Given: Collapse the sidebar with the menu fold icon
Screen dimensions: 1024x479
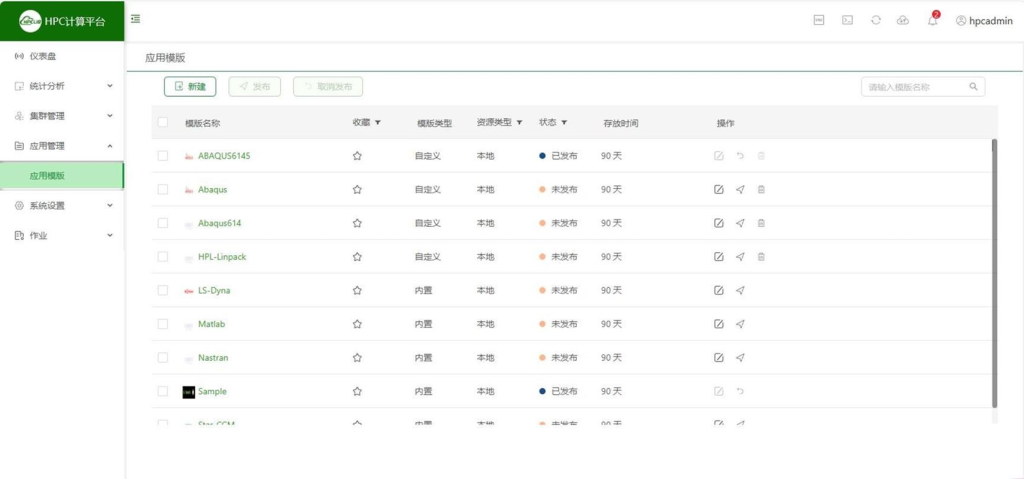Looking at the screenshot, I should pyautogui.click(x=135, y=19).
